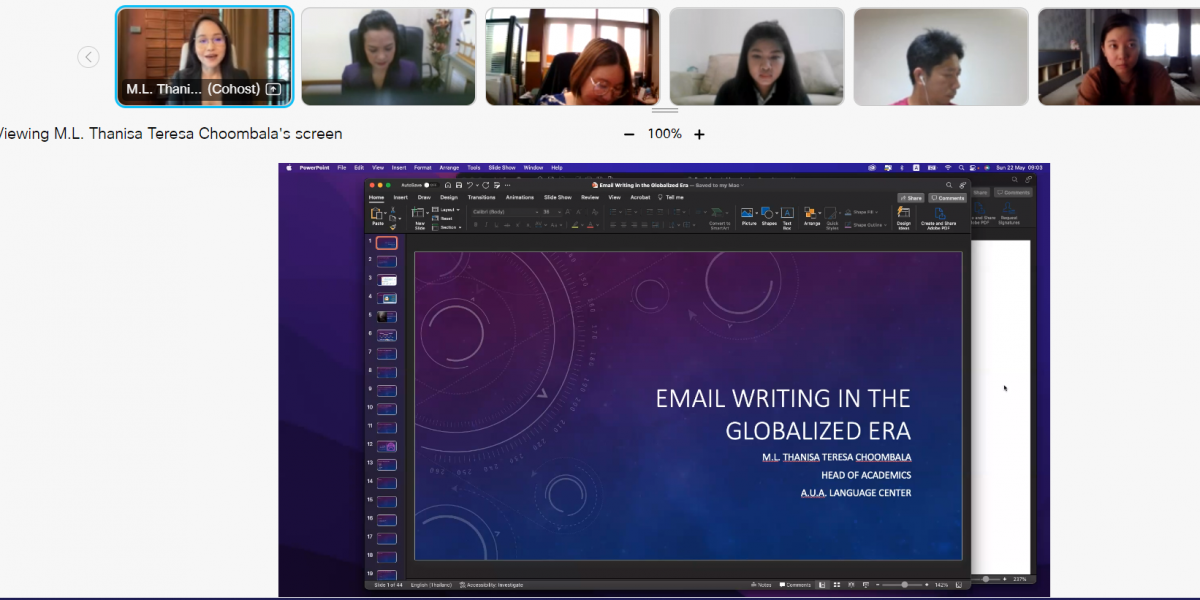Open the Section dropdown
The width and height of the screenshot is (1200, 600).
point(446,227)
